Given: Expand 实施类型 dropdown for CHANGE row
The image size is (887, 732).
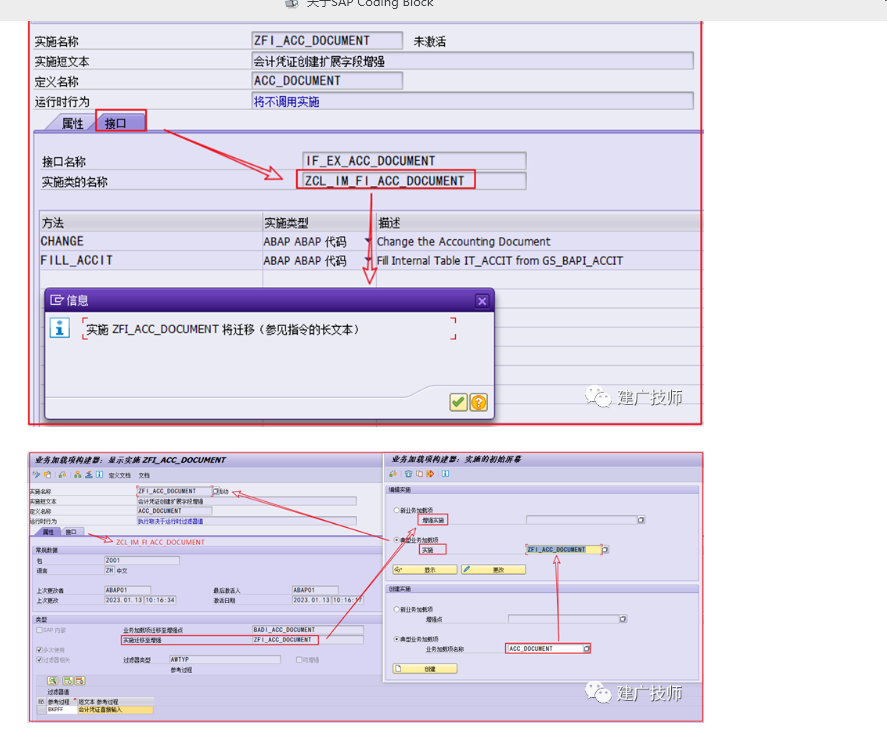Looking at the screenshot, I should (368, 242).
